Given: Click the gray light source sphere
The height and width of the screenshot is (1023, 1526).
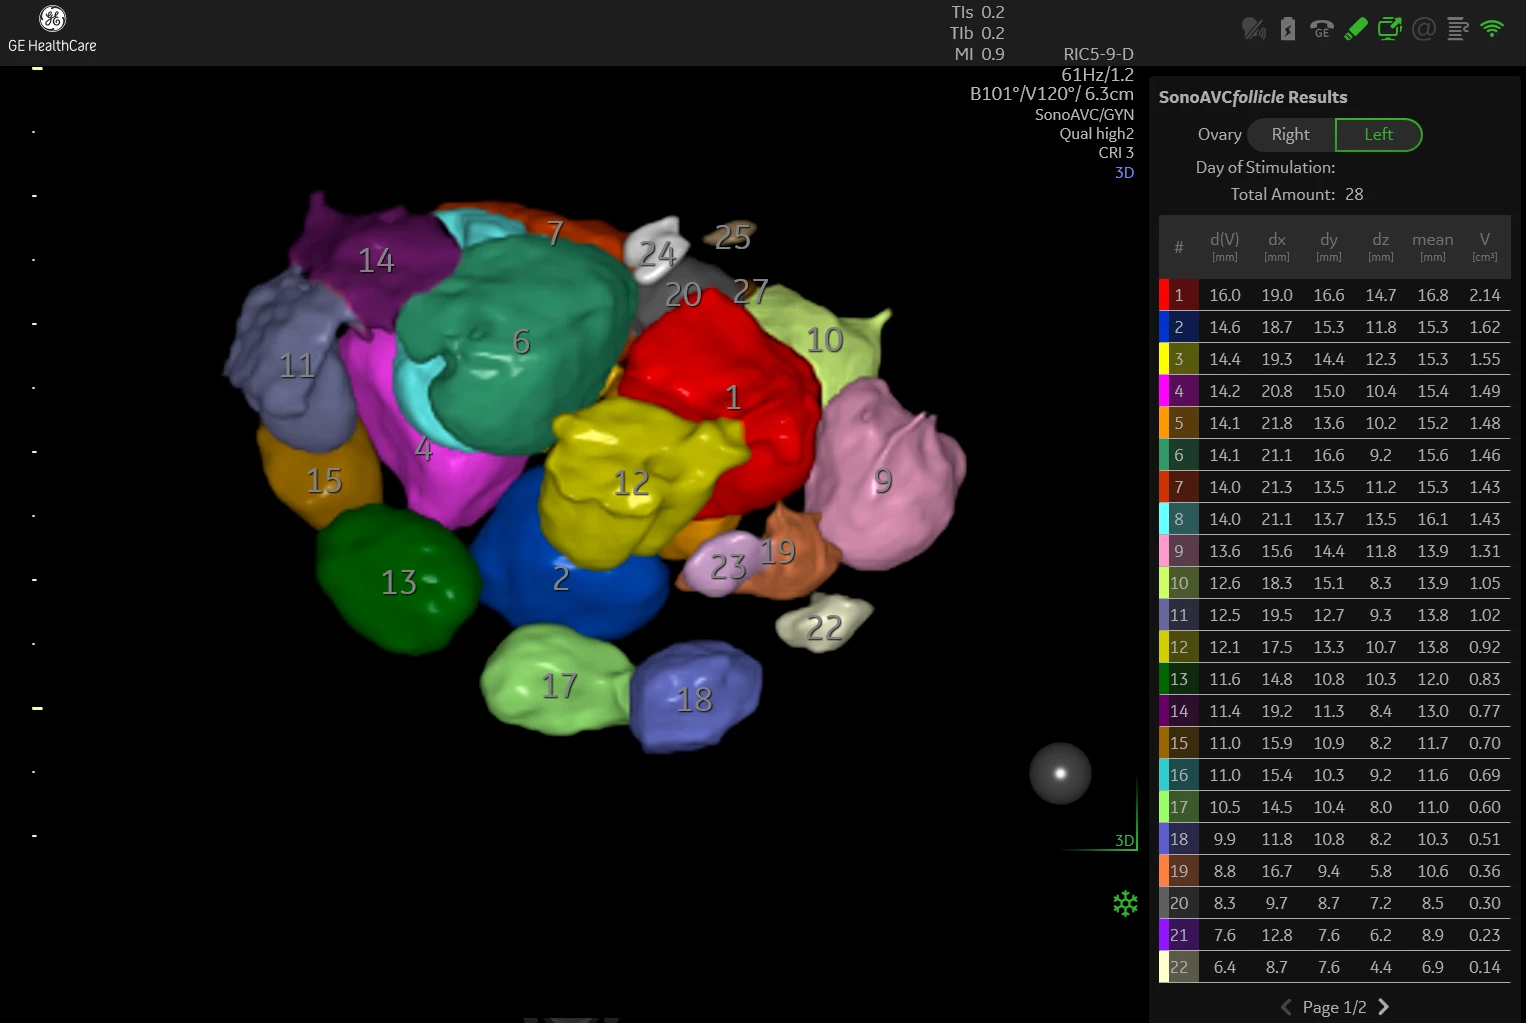Looking at the screenshot, I should tap(1060, 773).
